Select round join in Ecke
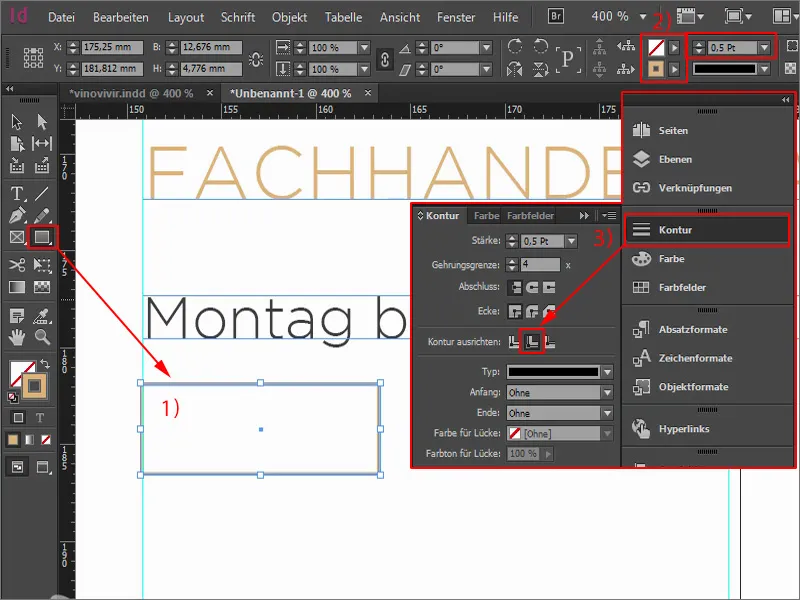 point(532,311)
